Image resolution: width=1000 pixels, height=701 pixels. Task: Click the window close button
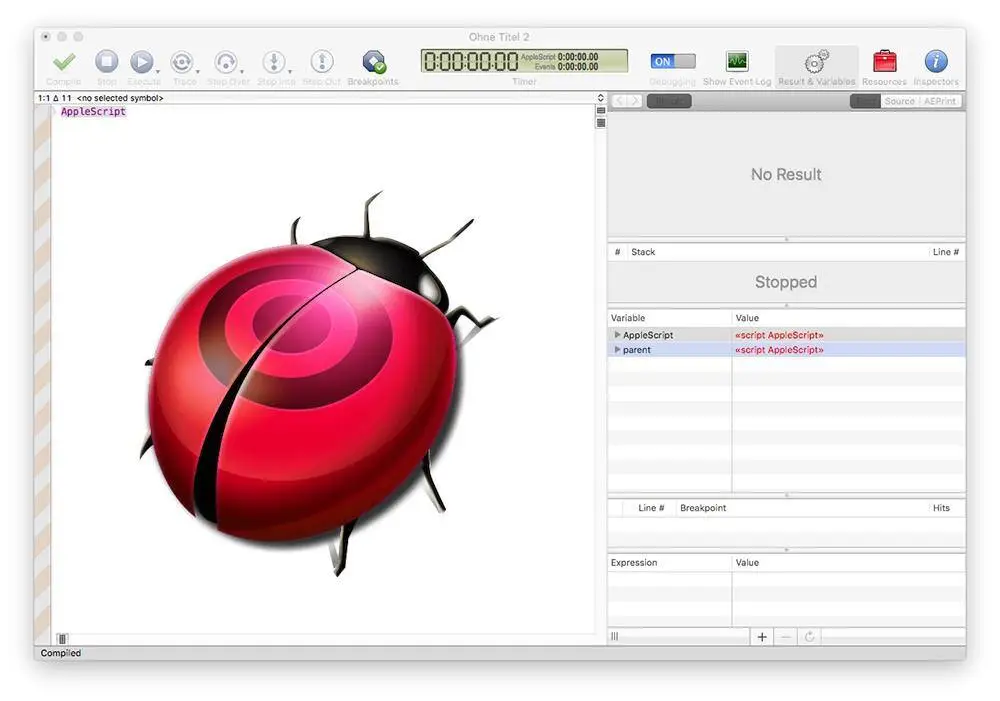[x=46, y=37]
